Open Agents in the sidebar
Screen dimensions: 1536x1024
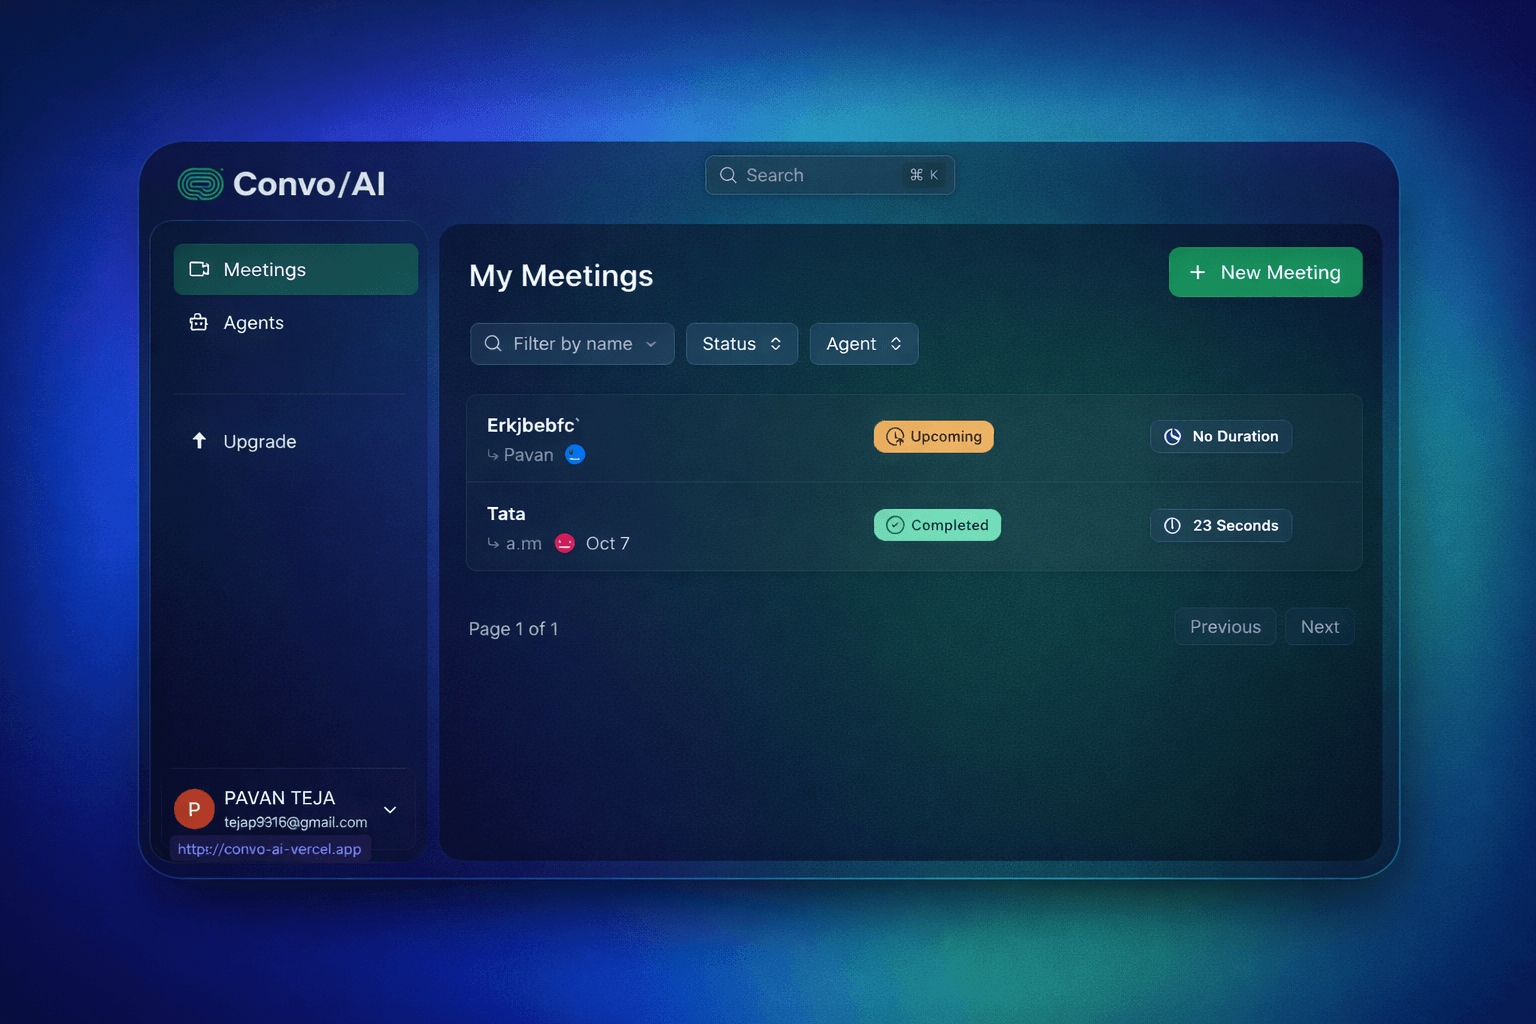253,323
